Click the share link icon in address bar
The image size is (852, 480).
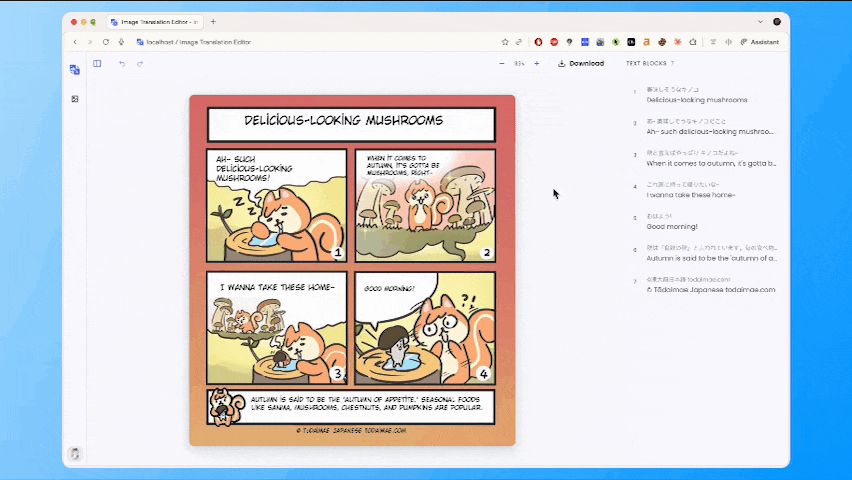coord(519,42)
